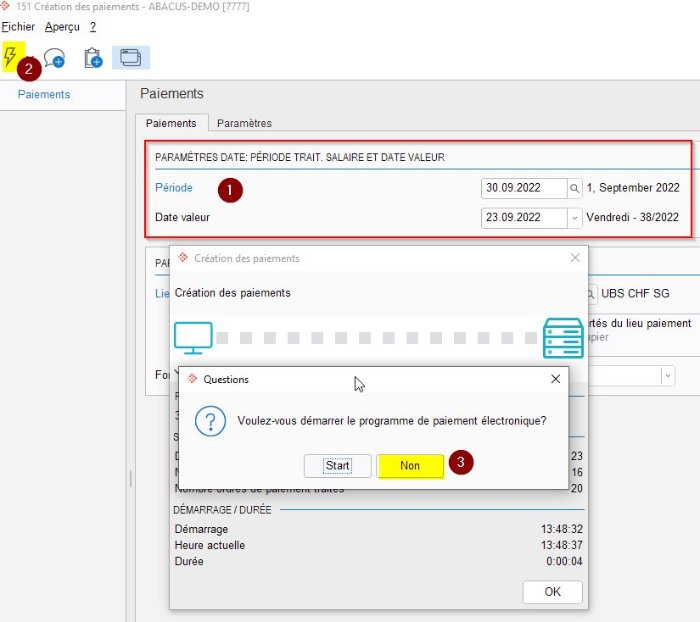
Task: Toggle the window layout toolbar icon
Action: click(131, 58)
